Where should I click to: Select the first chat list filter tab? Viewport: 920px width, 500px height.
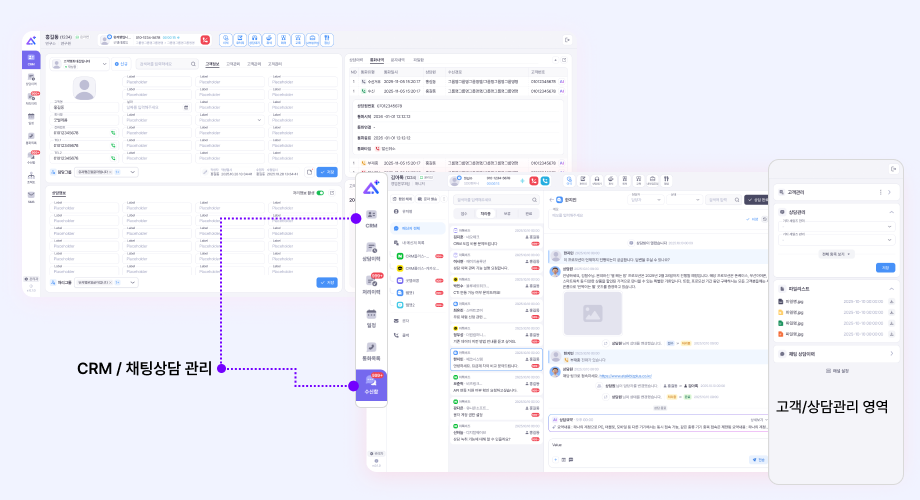(x=464, y=214)
